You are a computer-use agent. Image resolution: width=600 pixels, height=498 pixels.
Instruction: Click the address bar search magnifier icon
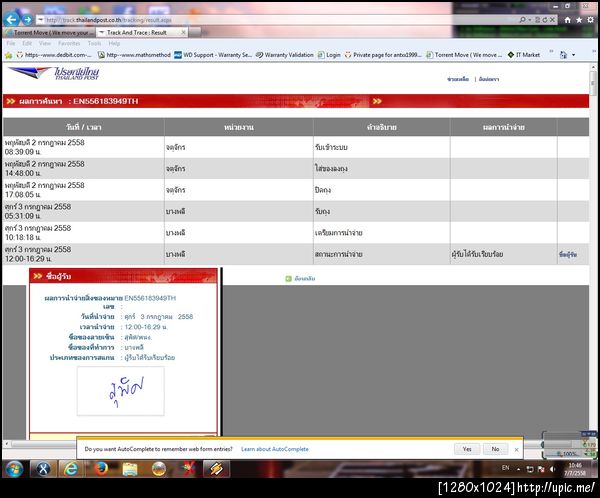point(522,20)
